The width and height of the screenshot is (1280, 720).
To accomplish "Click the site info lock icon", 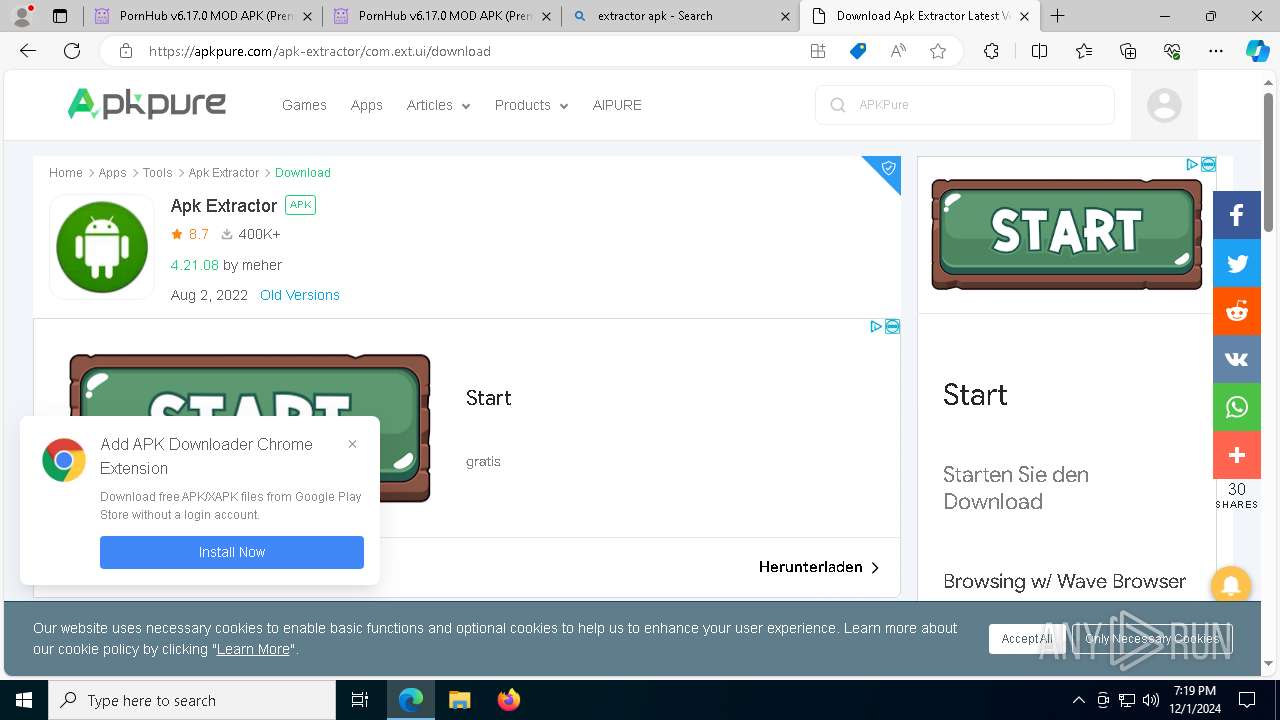I will (x=126, y=51).
